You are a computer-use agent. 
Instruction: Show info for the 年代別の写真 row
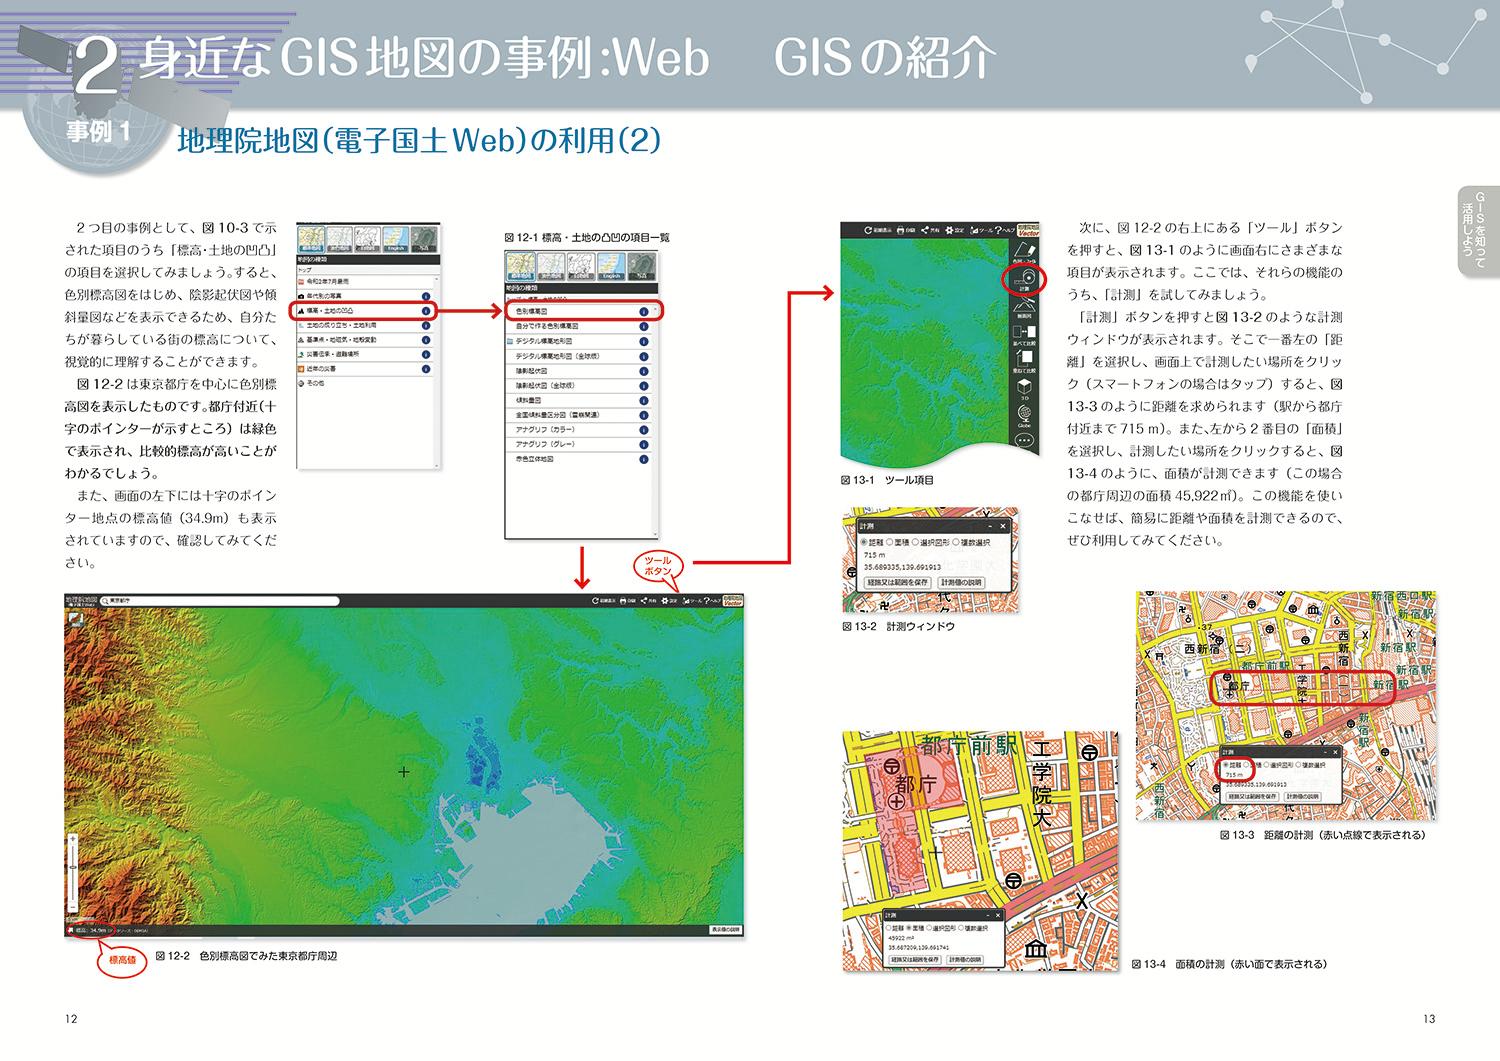(426, 296)
